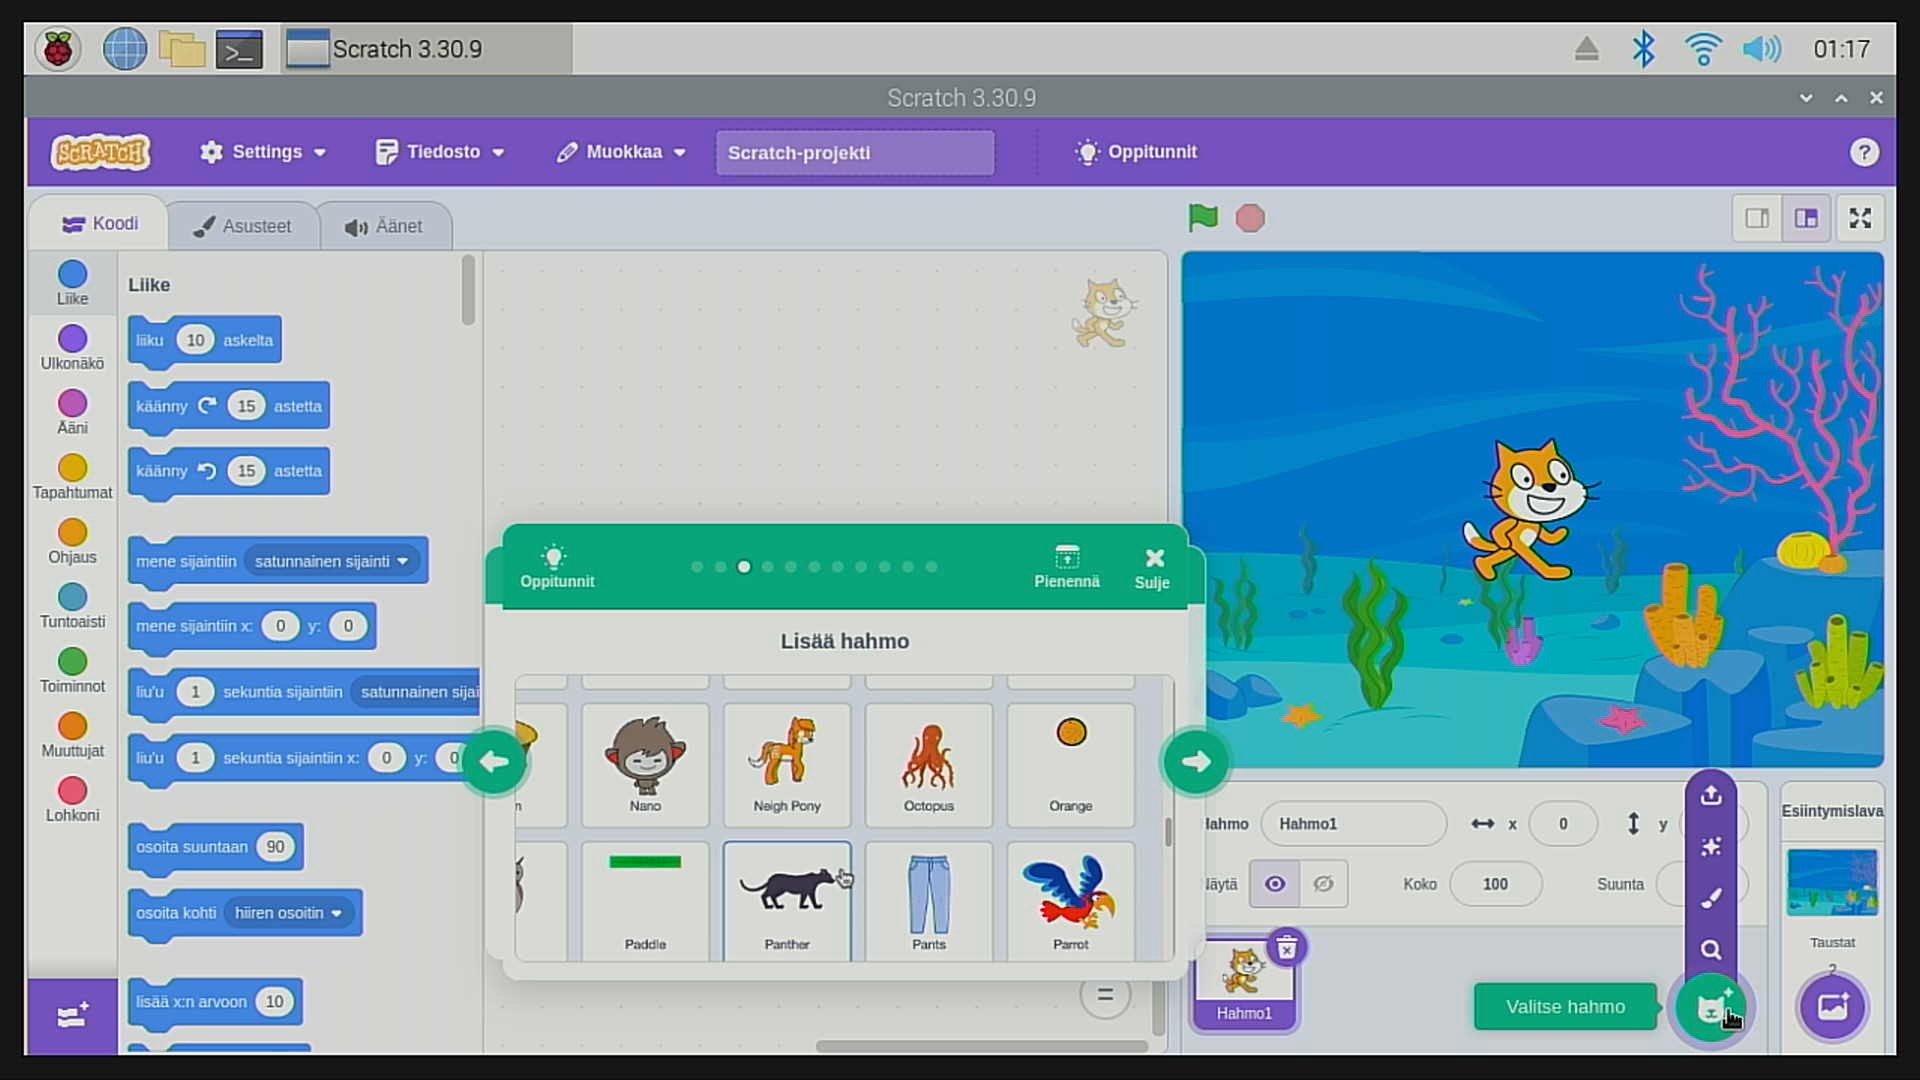Select the Toiminnot block category

point(72,671)
